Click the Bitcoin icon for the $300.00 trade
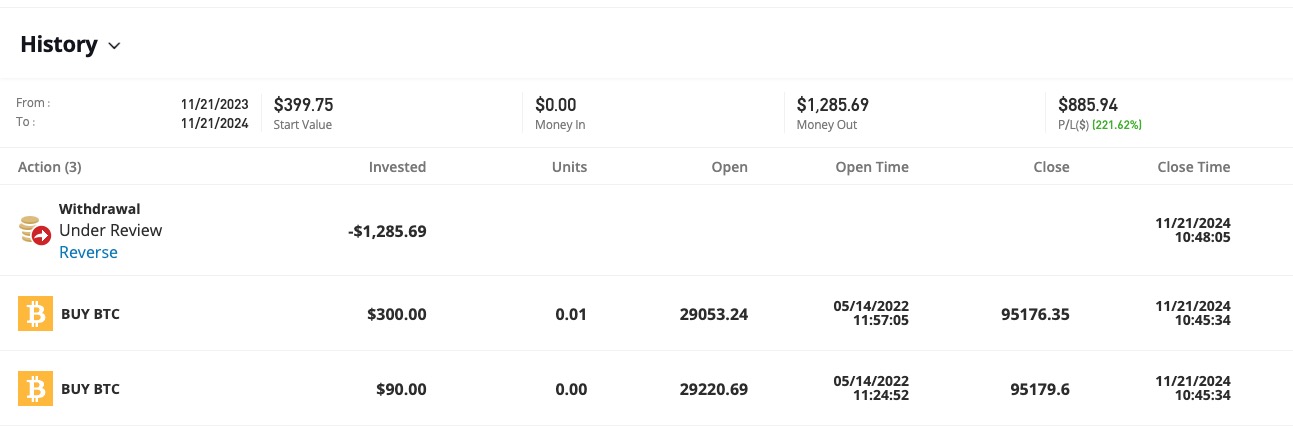1293x434 pixels. [x=35, y=314]
